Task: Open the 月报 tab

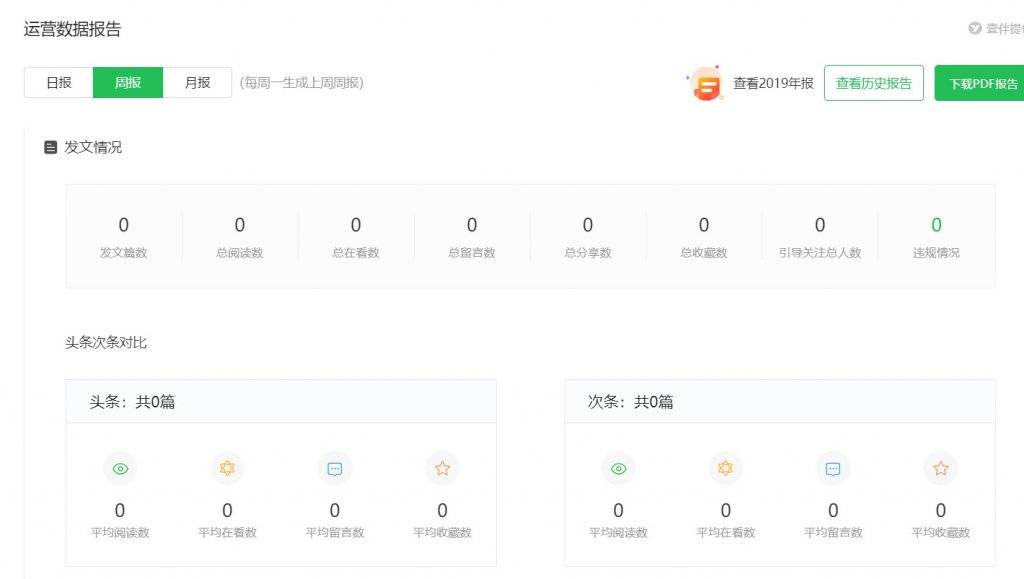Action: pos(197,83)
